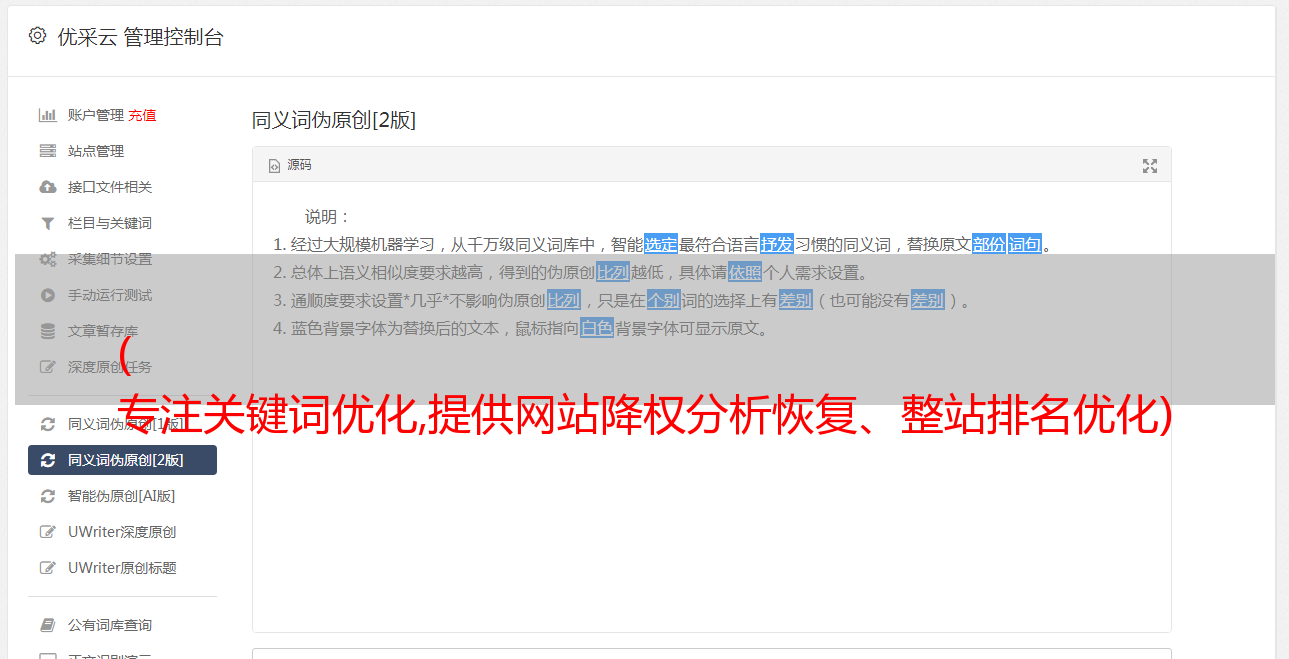Toggle fullscreen editor with expand icon
Image resolution: width=1289 pixels, height=659 pixels.
[1150, 166]
